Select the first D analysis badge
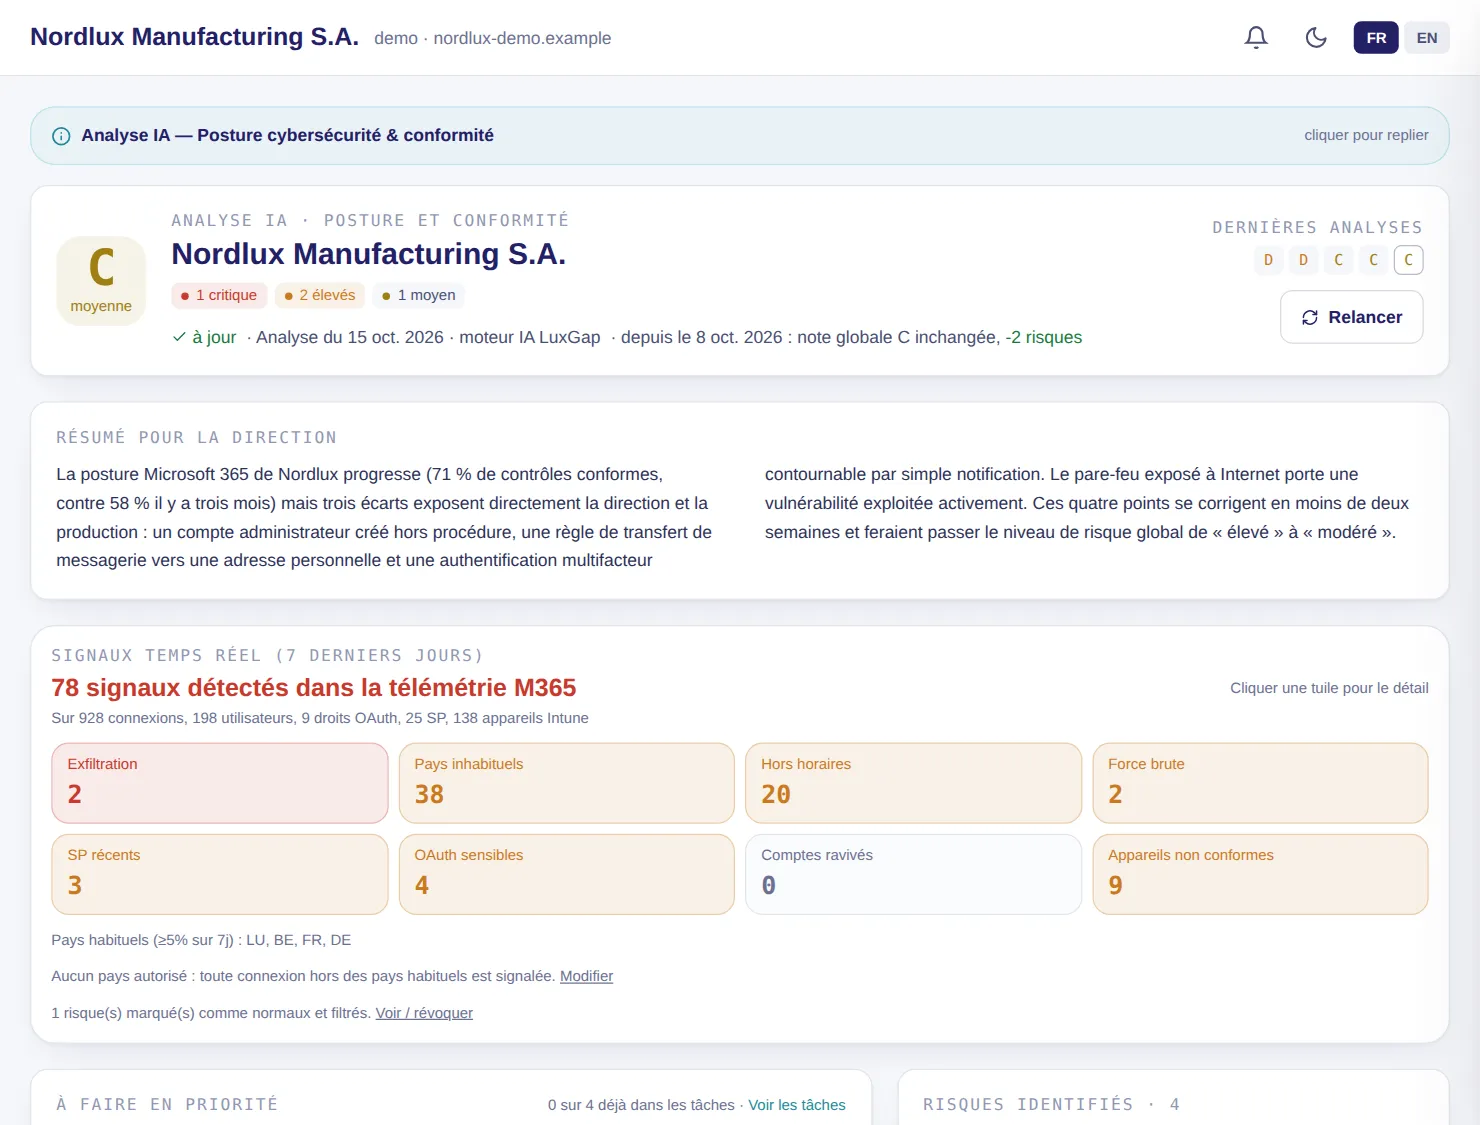1480x1125 pixels. 1268,260
